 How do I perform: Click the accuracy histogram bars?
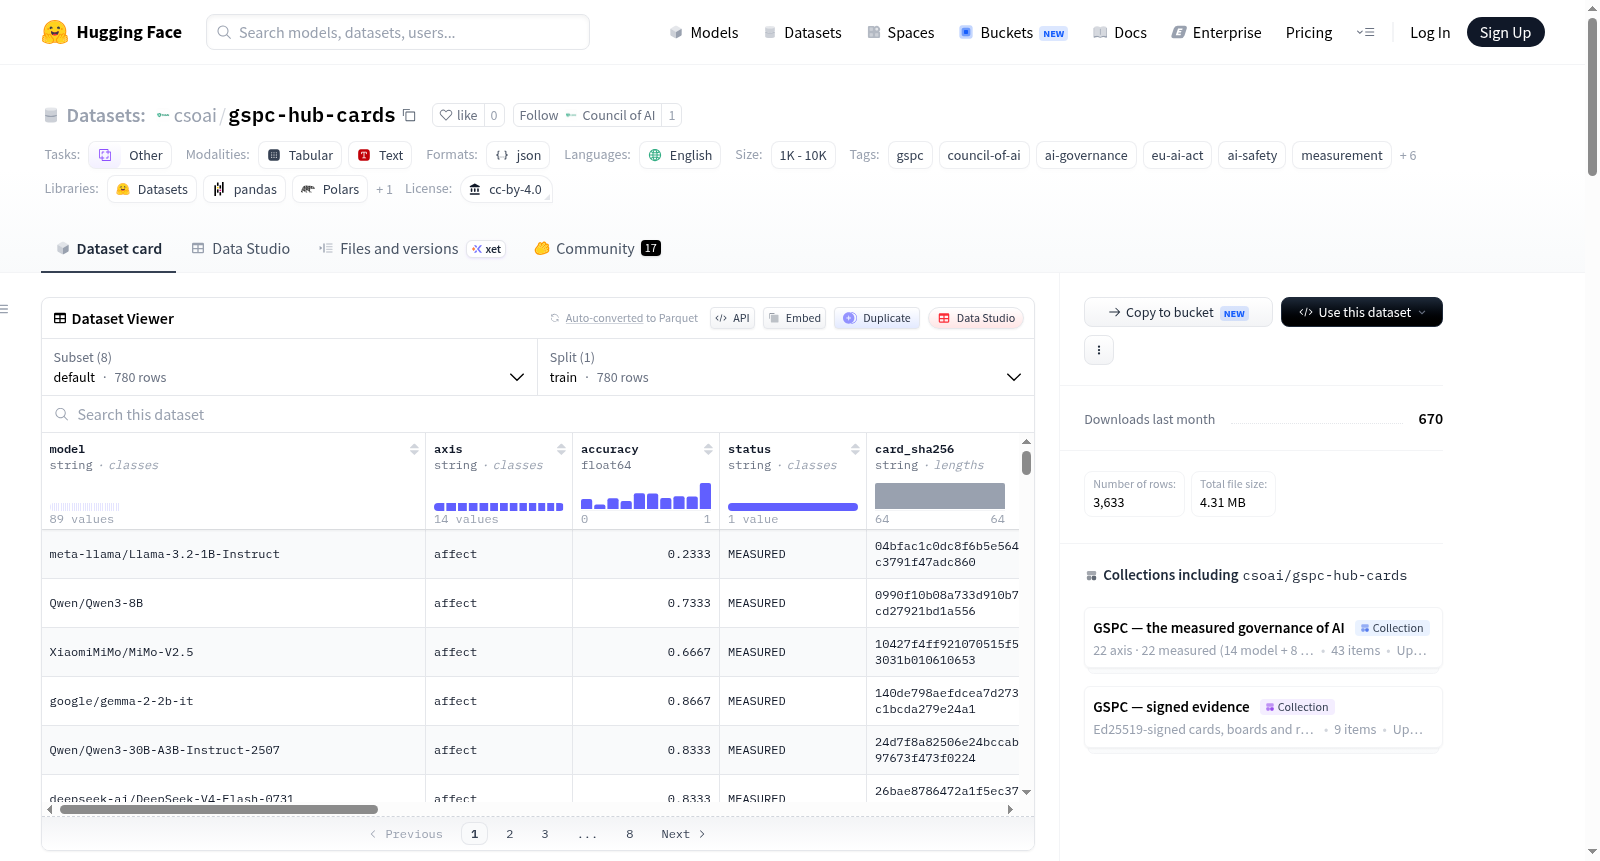(x=646, y=496)
